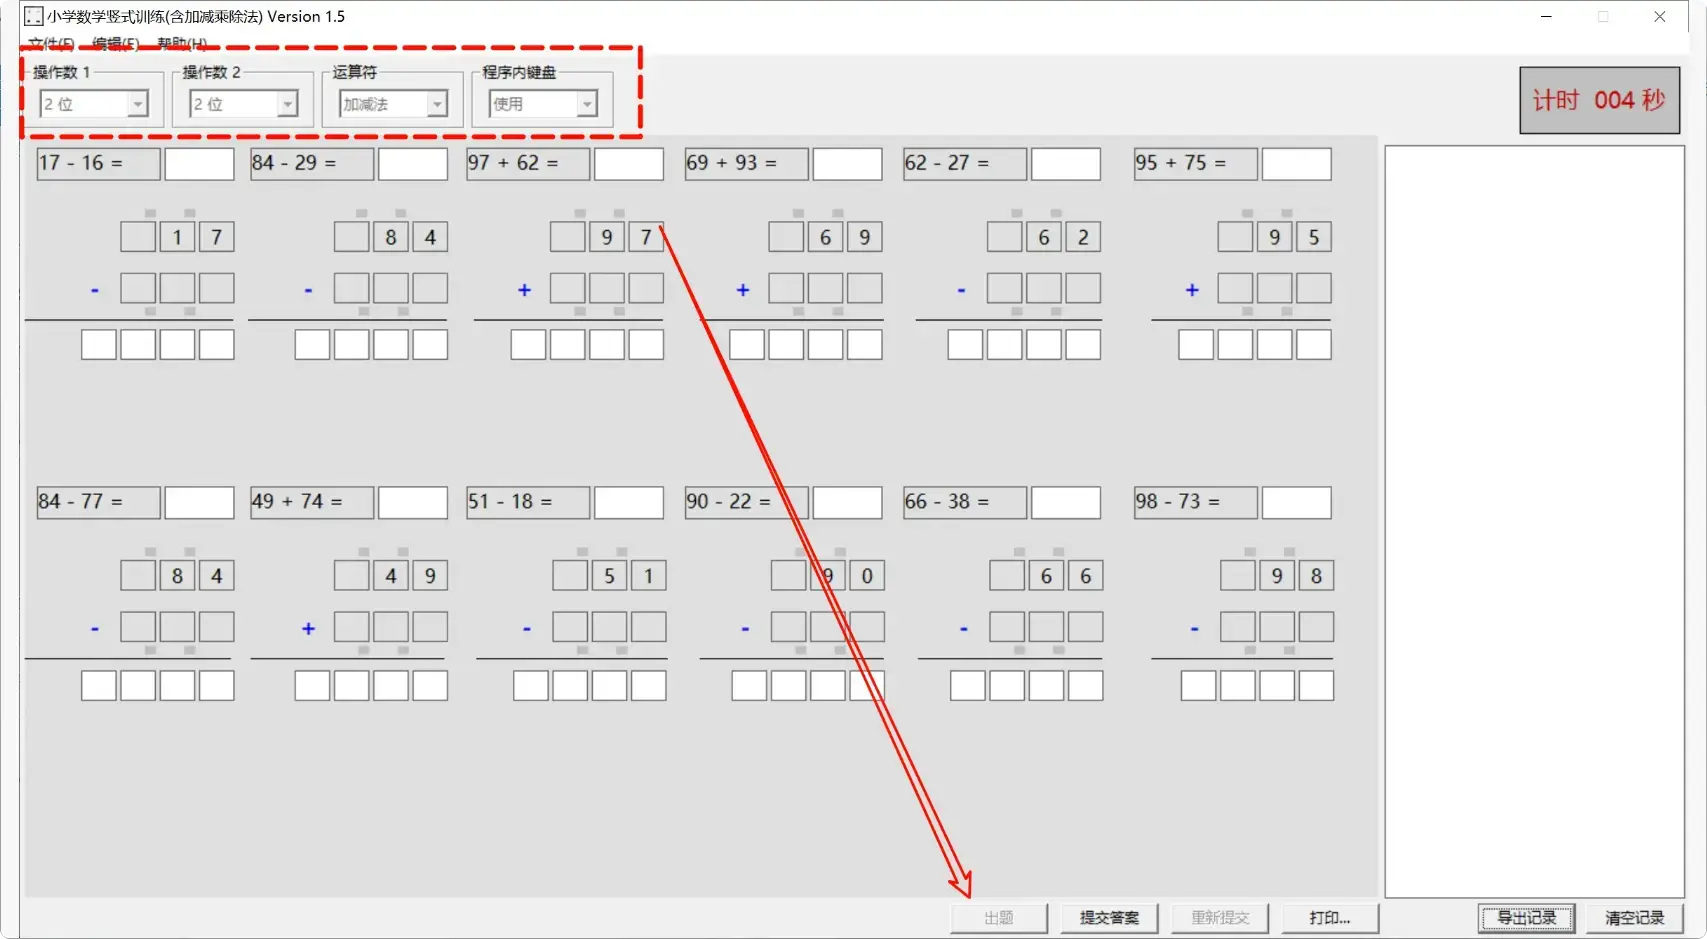The height and width of the screenshot is (939, 1707).
Task: Select the answer field for 97 + 62
Action: pos(628,164)
